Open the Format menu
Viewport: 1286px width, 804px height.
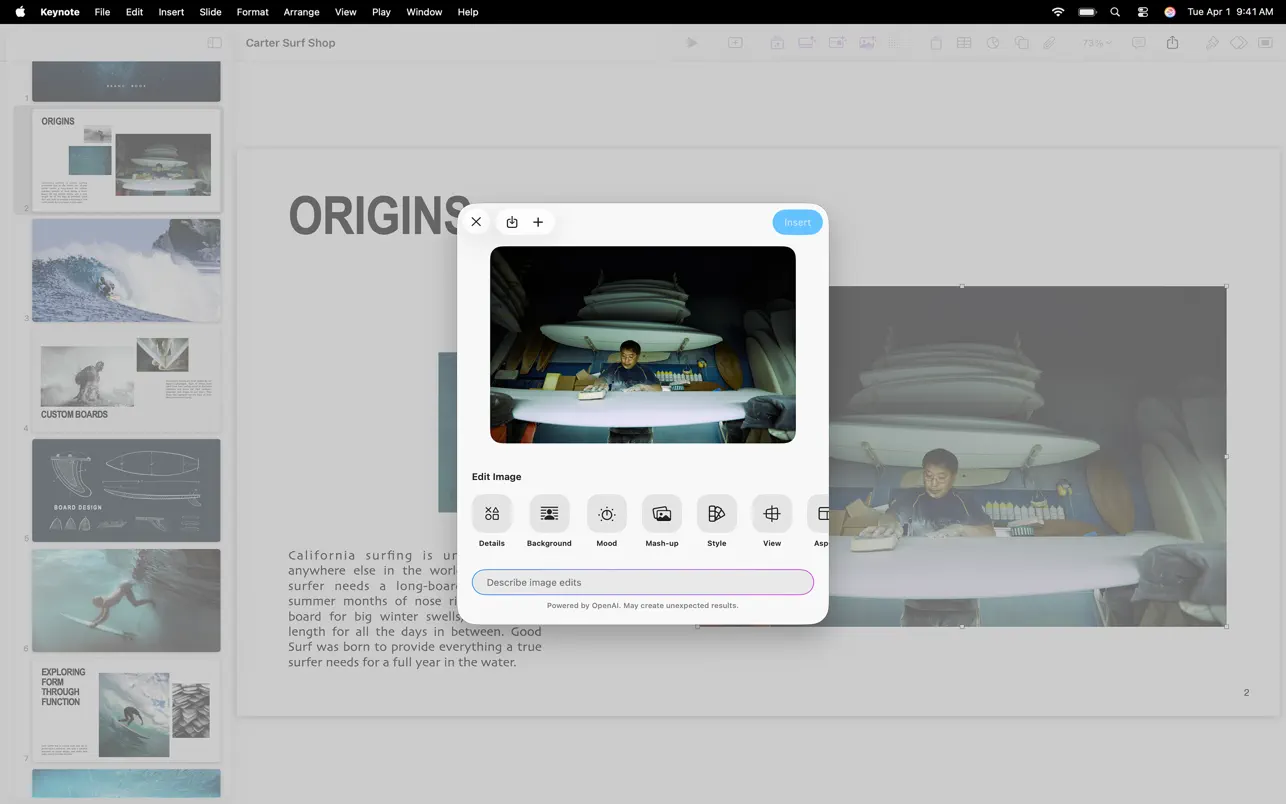(252, 12)
